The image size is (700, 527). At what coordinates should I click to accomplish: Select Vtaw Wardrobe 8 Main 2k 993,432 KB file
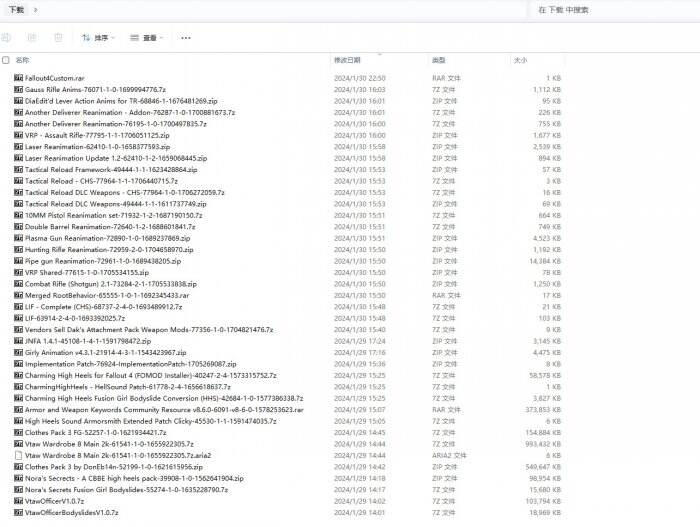click(x=109, y=444)
